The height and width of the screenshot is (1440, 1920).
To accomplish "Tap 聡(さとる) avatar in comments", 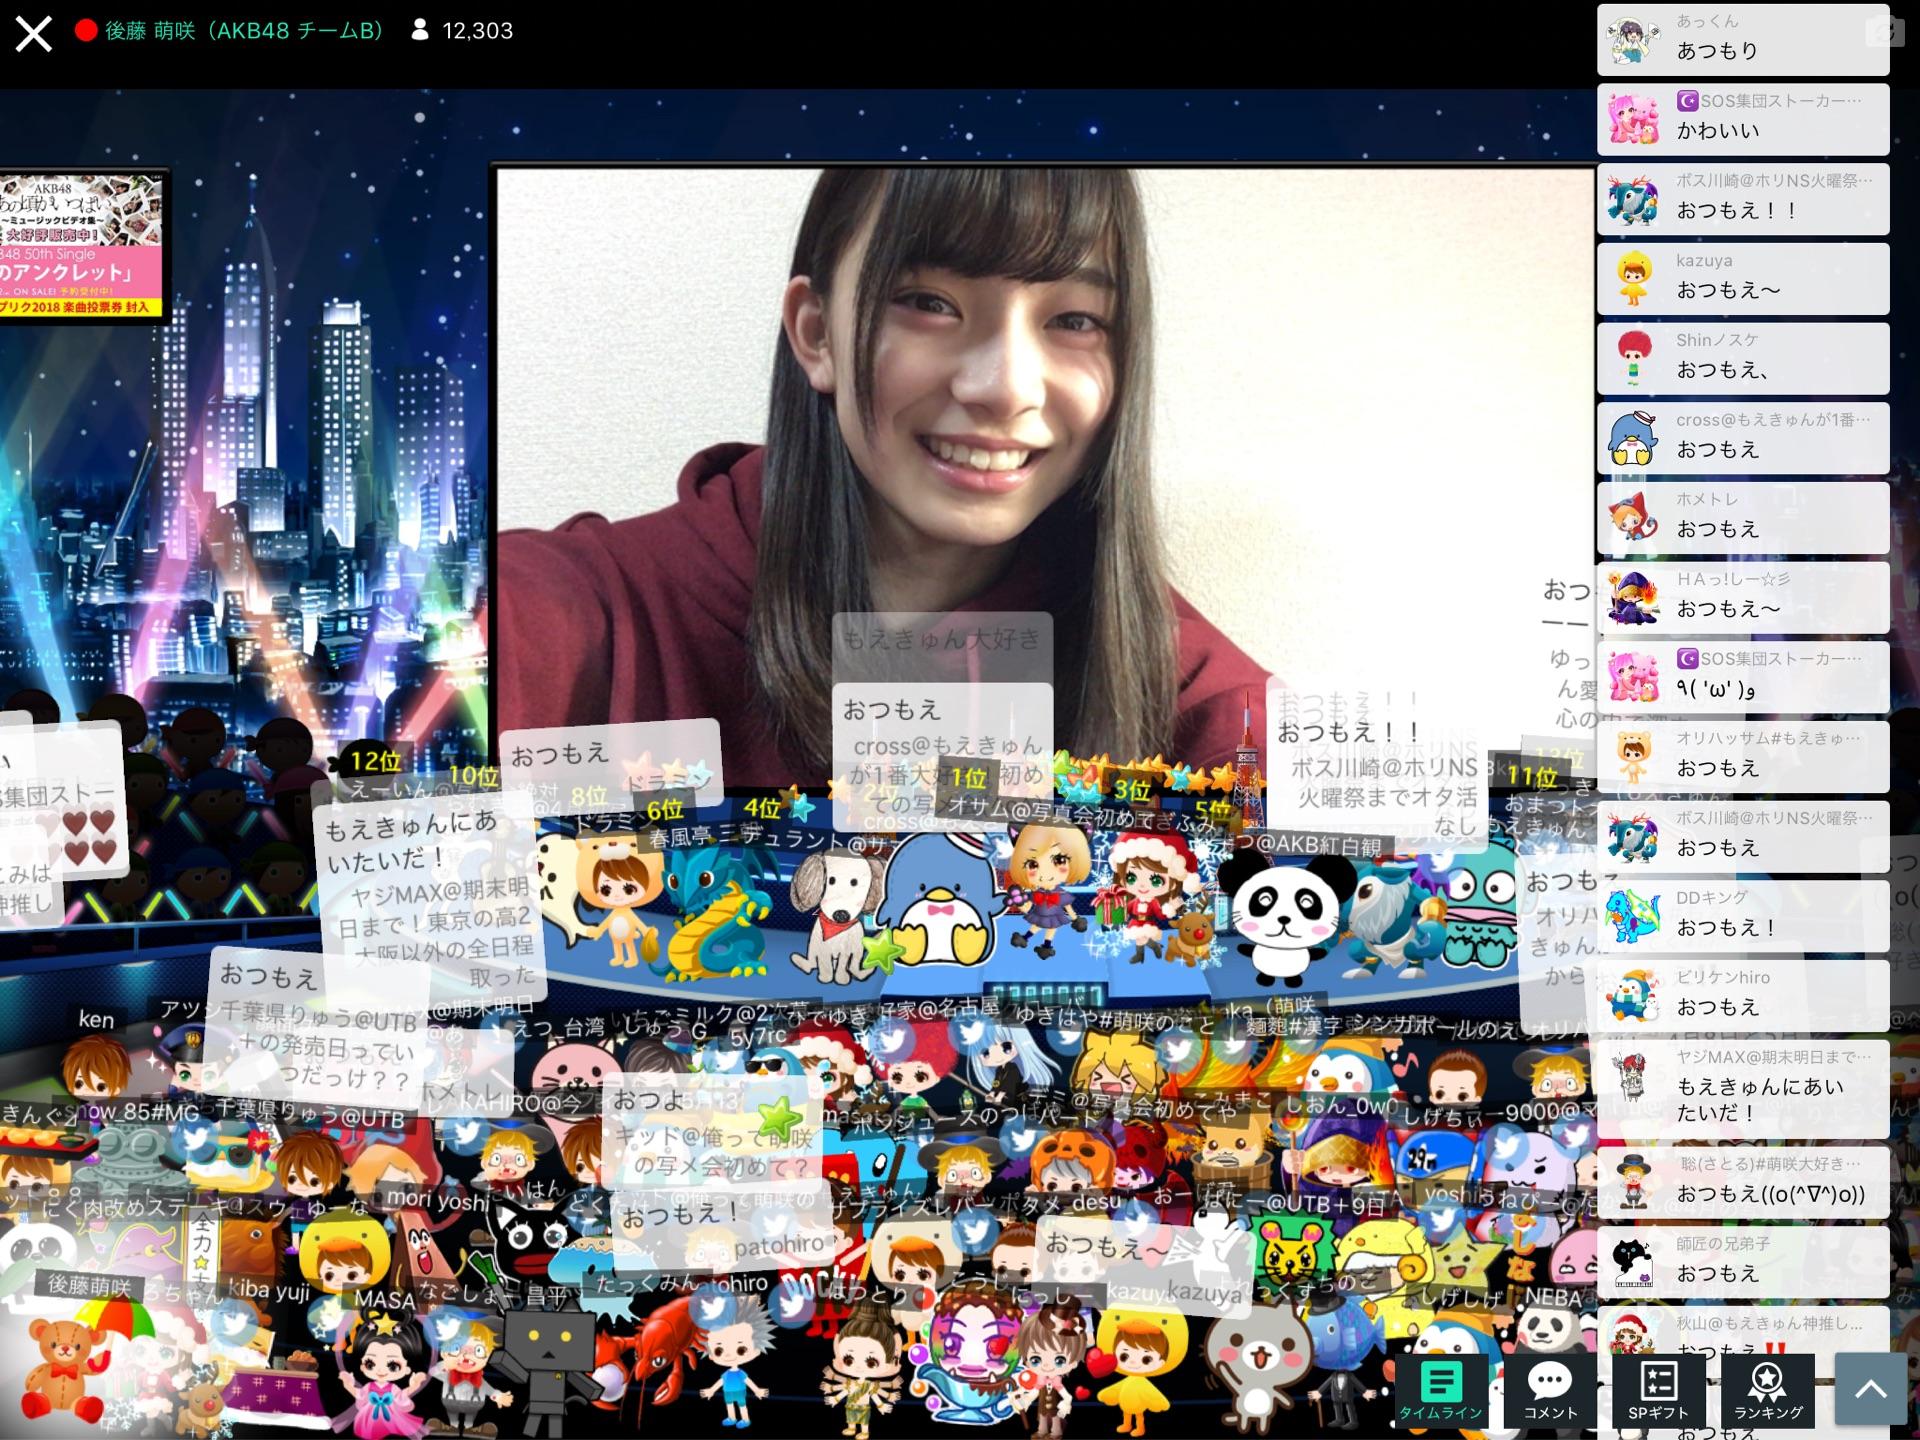I will pos(1633,1182).
